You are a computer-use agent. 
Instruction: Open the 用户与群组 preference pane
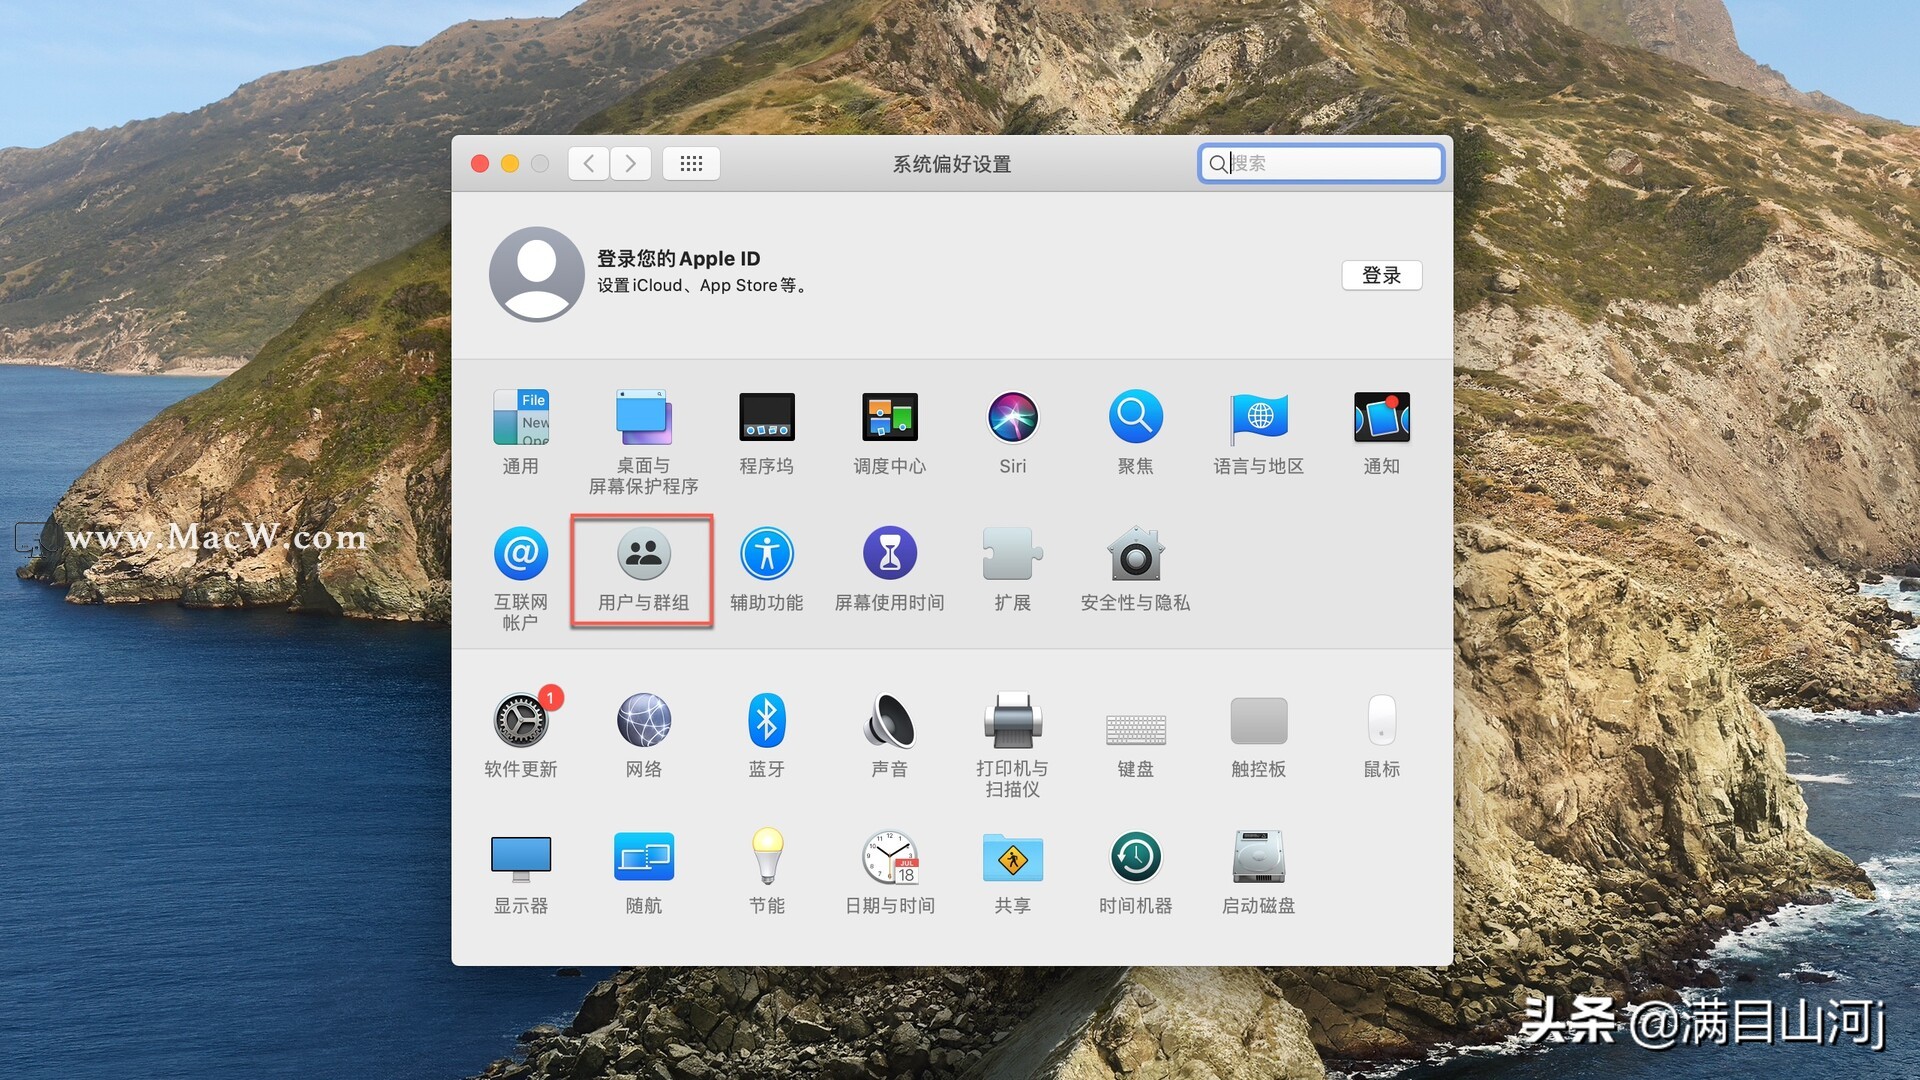click(x=641, y=570)
